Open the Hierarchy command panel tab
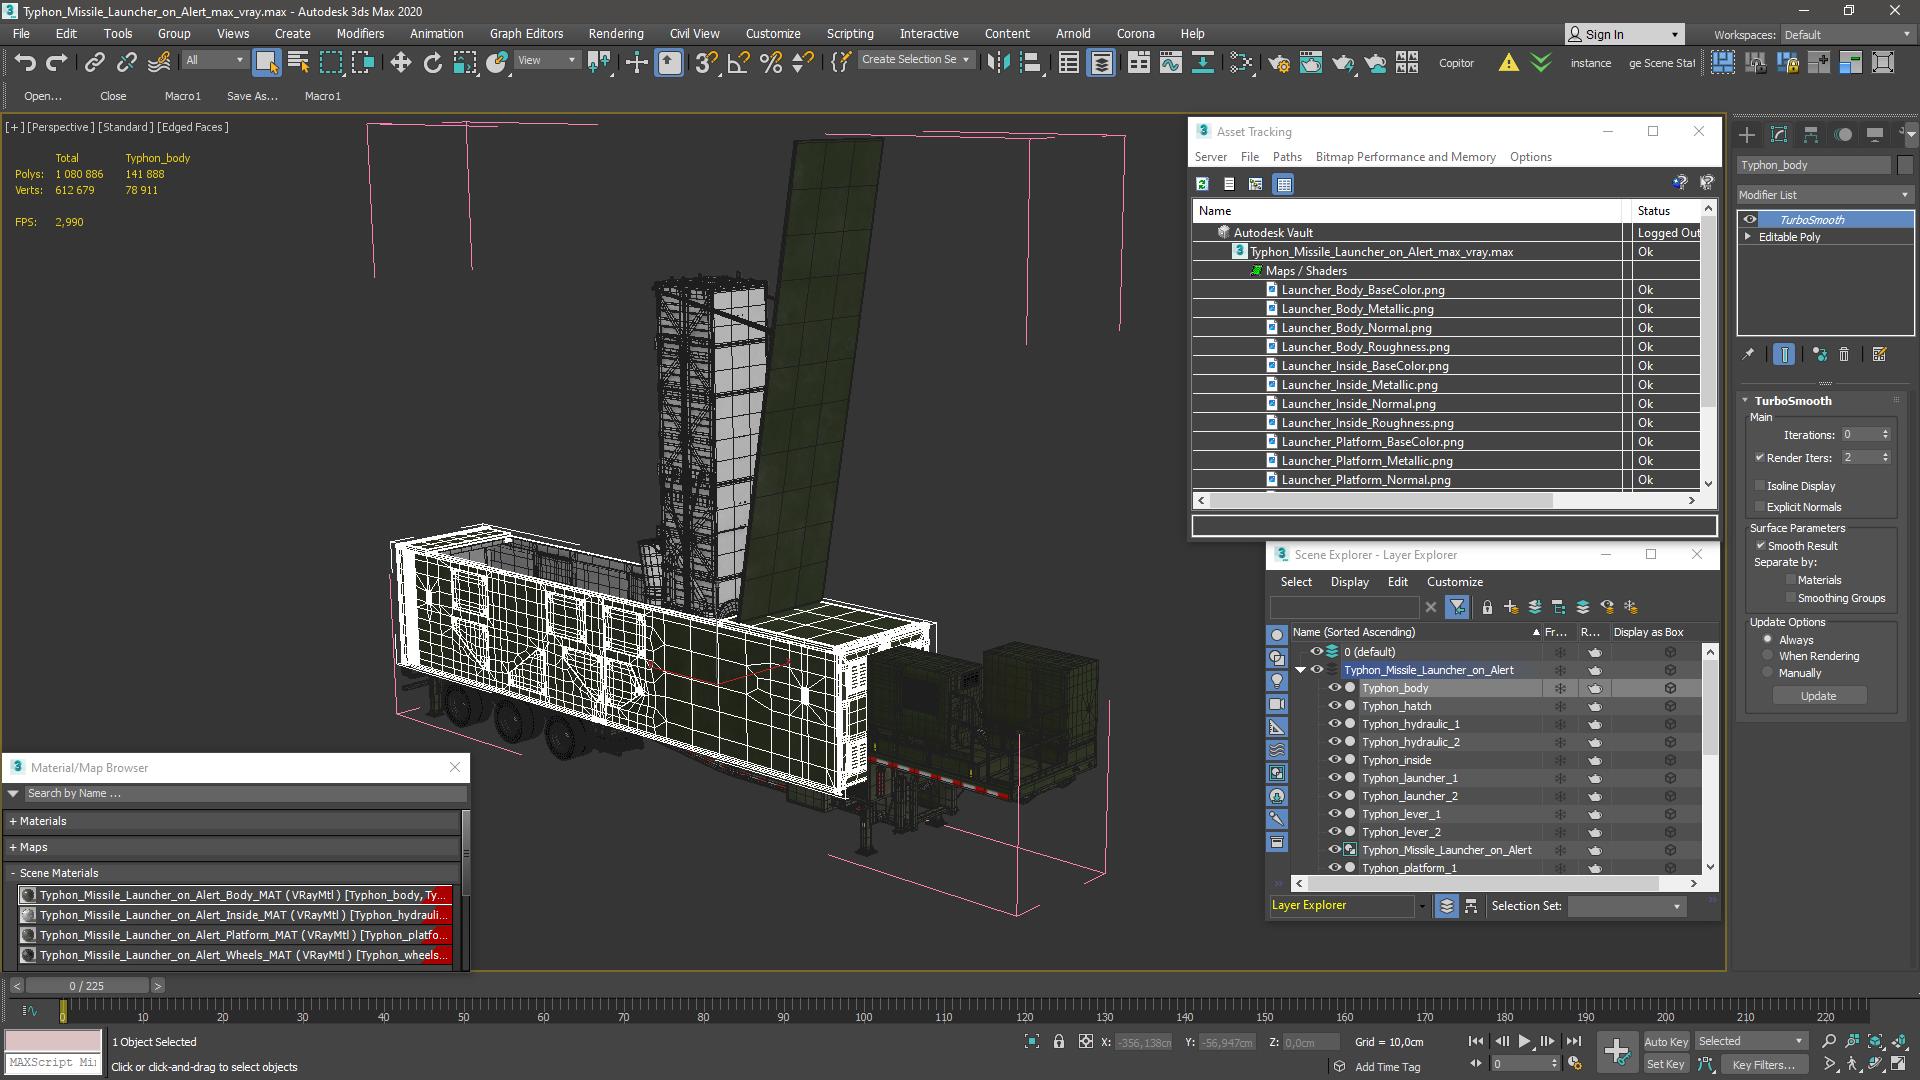This screenshot has height=1080, width=1920. click(1811, 134)
